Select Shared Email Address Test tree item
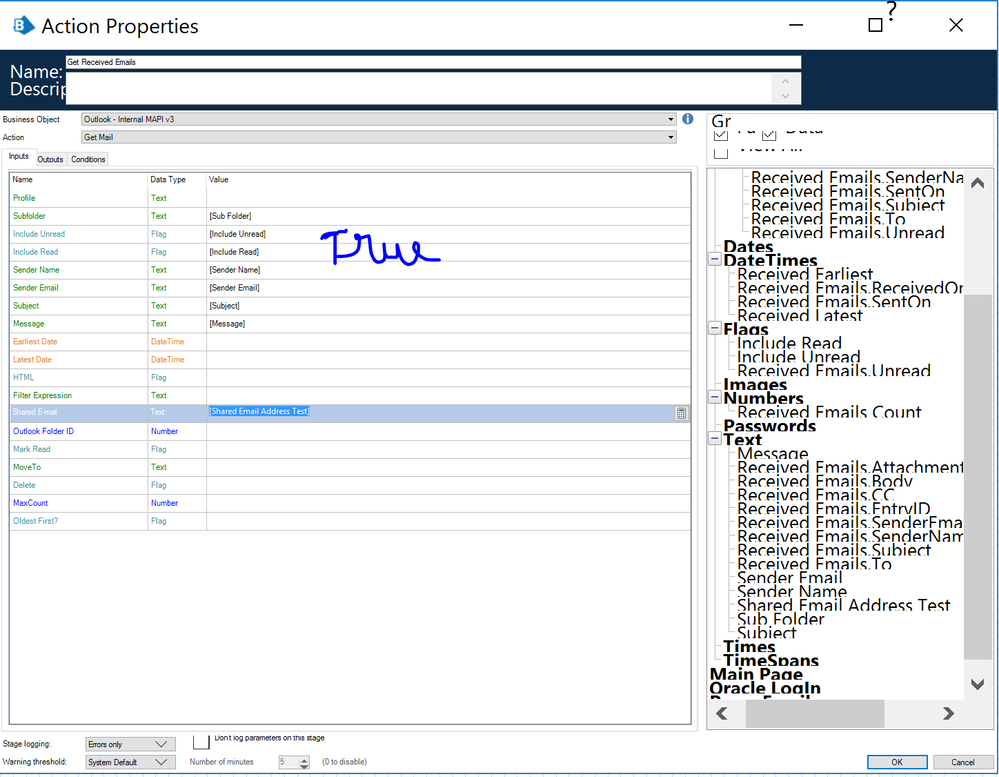 pos(843,604)
